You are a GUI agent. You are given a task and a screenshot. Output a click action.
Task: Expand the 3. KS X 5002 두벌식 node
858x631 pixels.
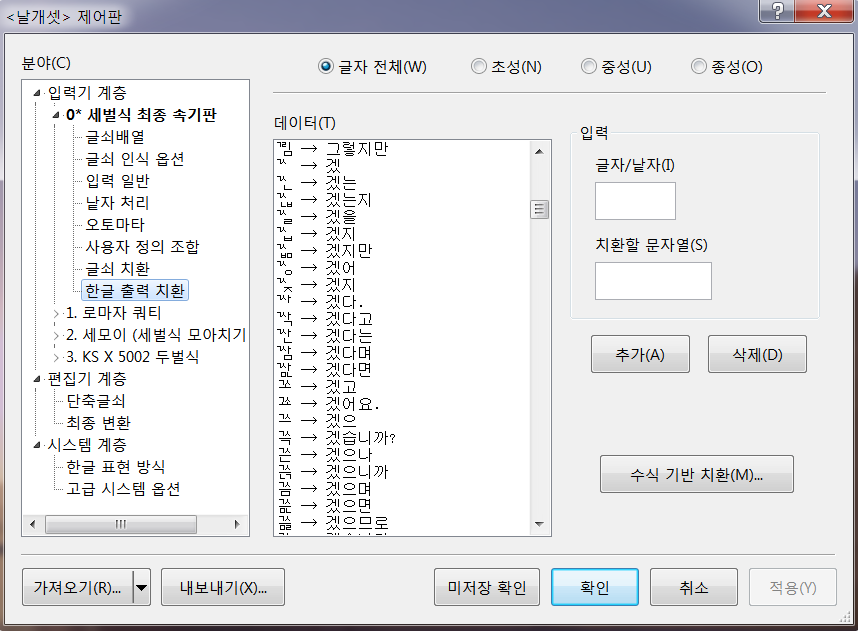[x=56, y=357]
